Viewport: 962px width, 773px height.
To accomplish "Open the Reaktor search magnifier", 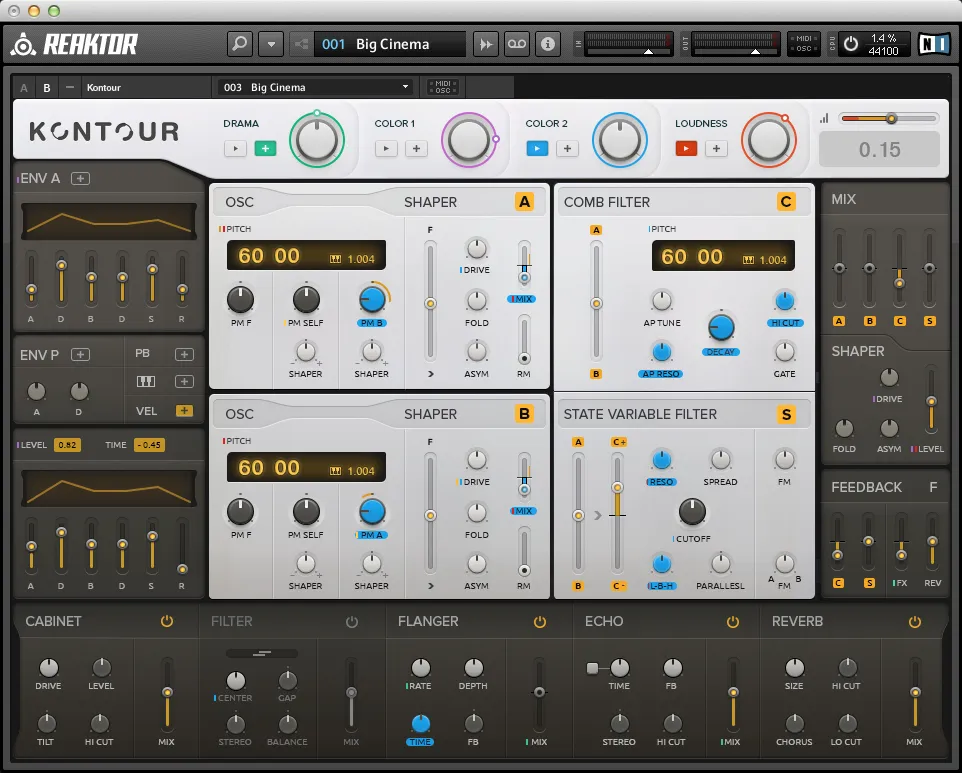I will pyautogui.click(x=240, y=44).
